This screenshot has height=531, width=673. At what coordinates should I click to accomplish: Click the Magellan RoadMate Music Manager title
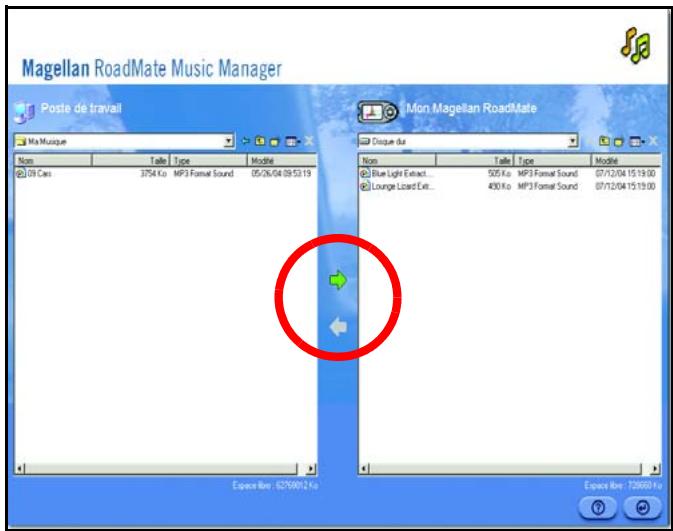tap(152, 69)
